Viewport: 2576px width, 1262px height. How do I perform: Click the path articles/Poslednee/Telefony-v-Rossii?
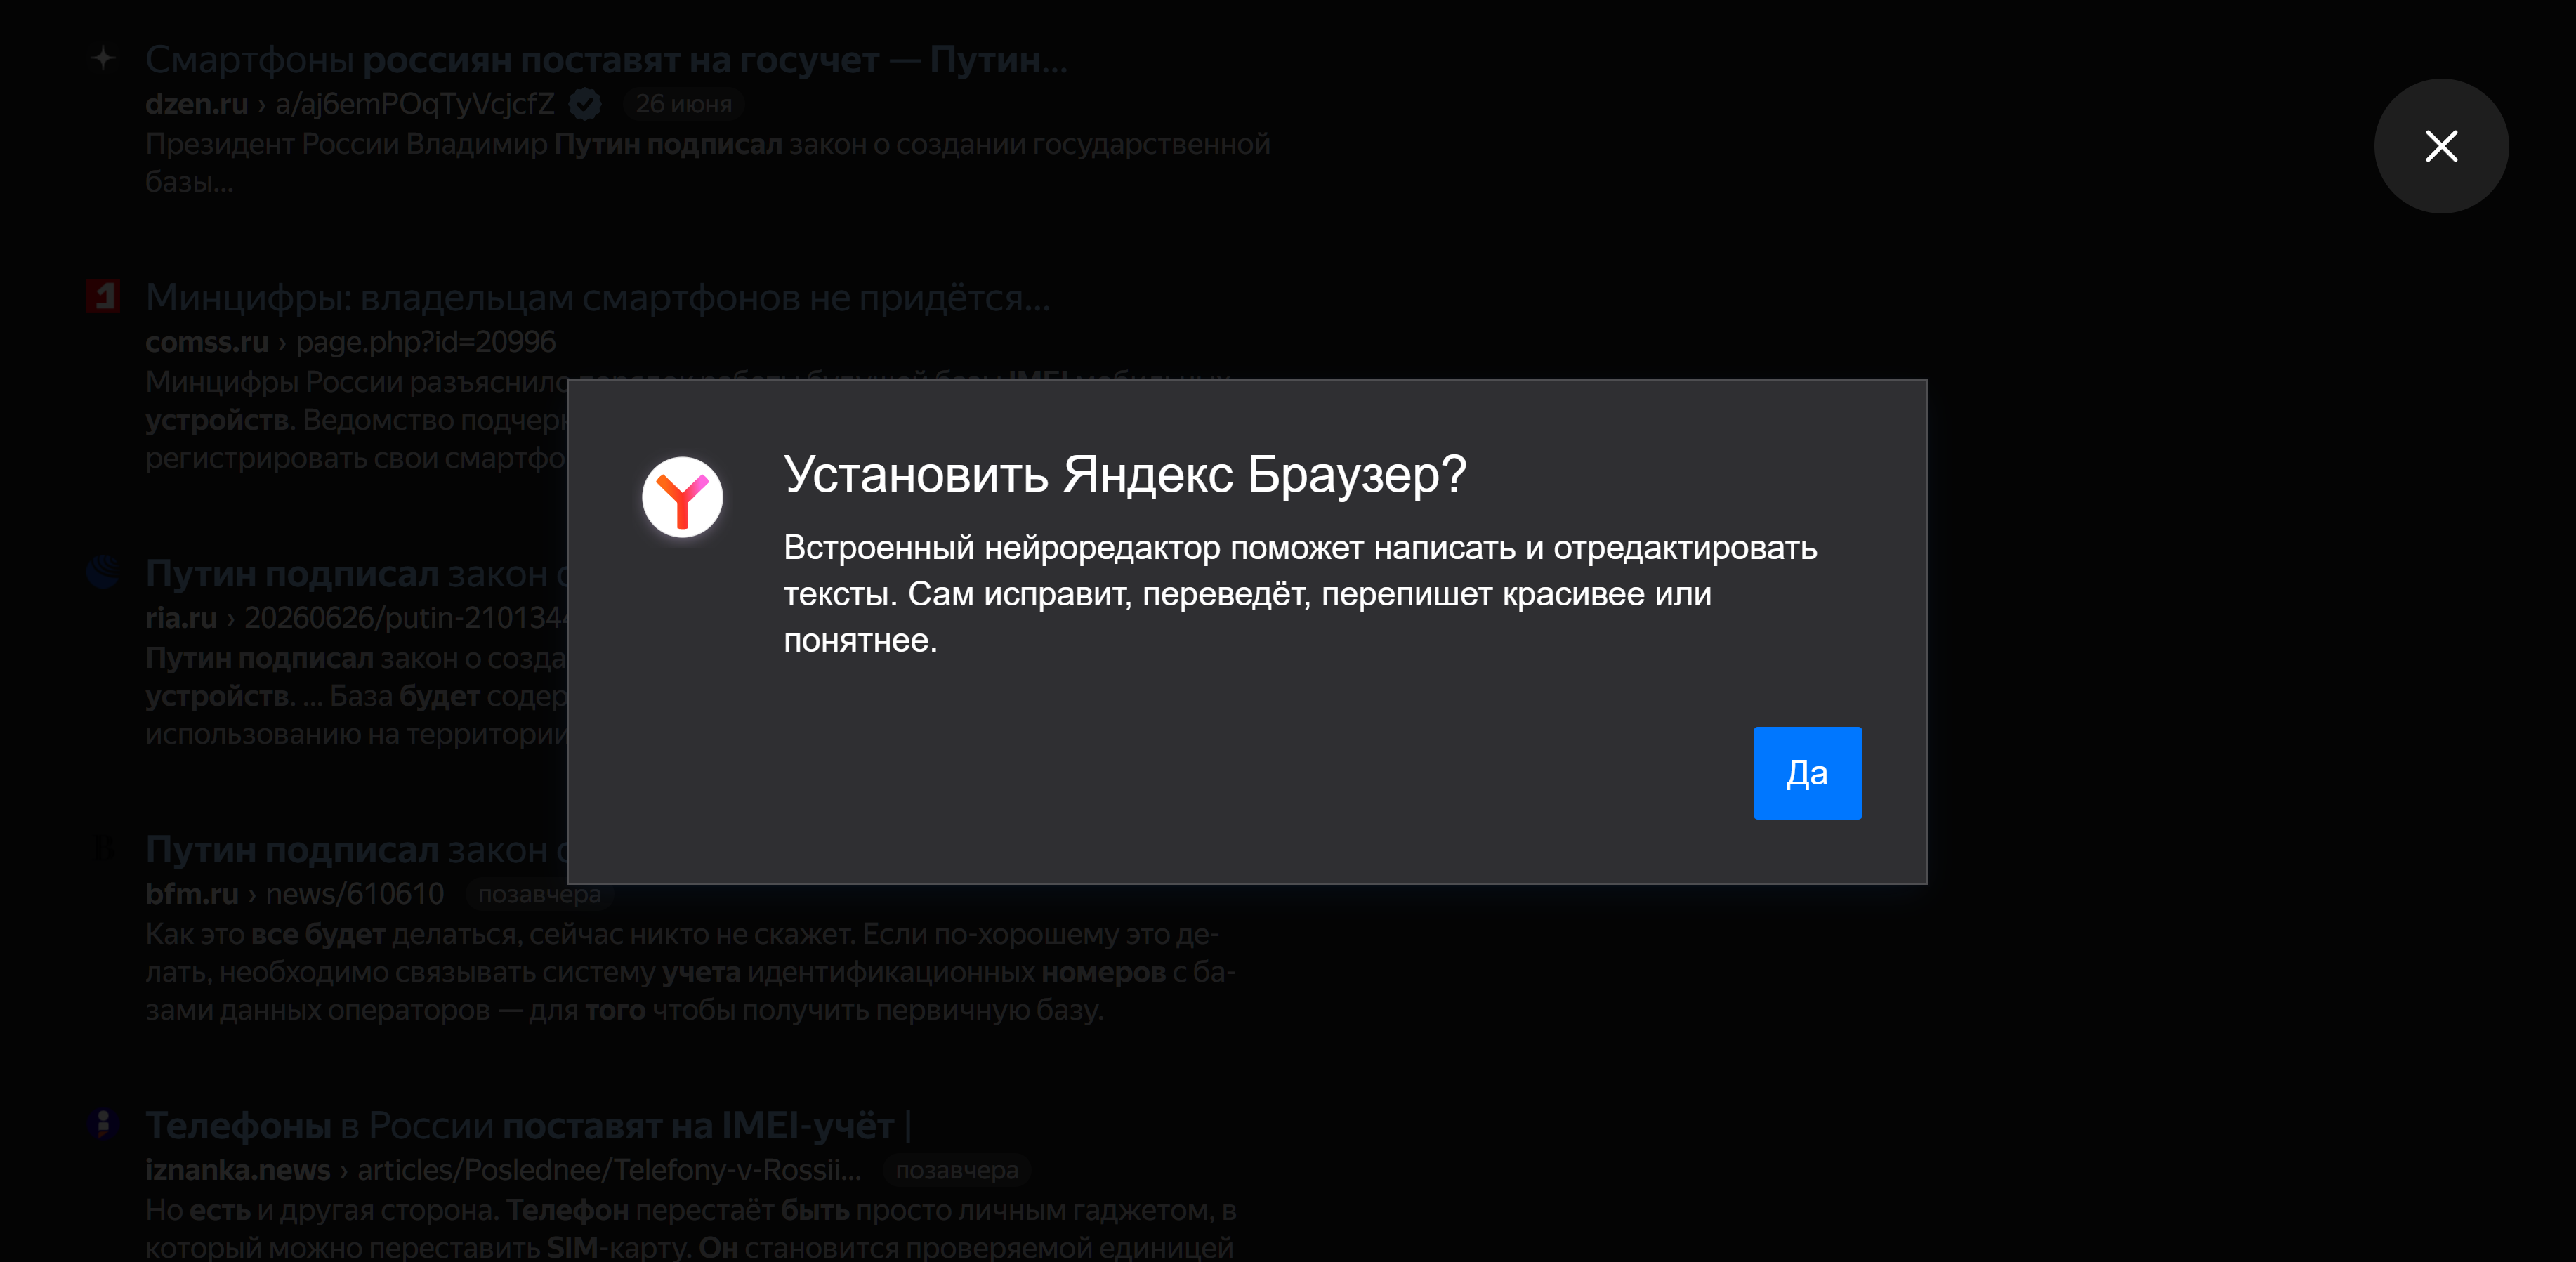pyautogui.click(x=609, y=1170)
